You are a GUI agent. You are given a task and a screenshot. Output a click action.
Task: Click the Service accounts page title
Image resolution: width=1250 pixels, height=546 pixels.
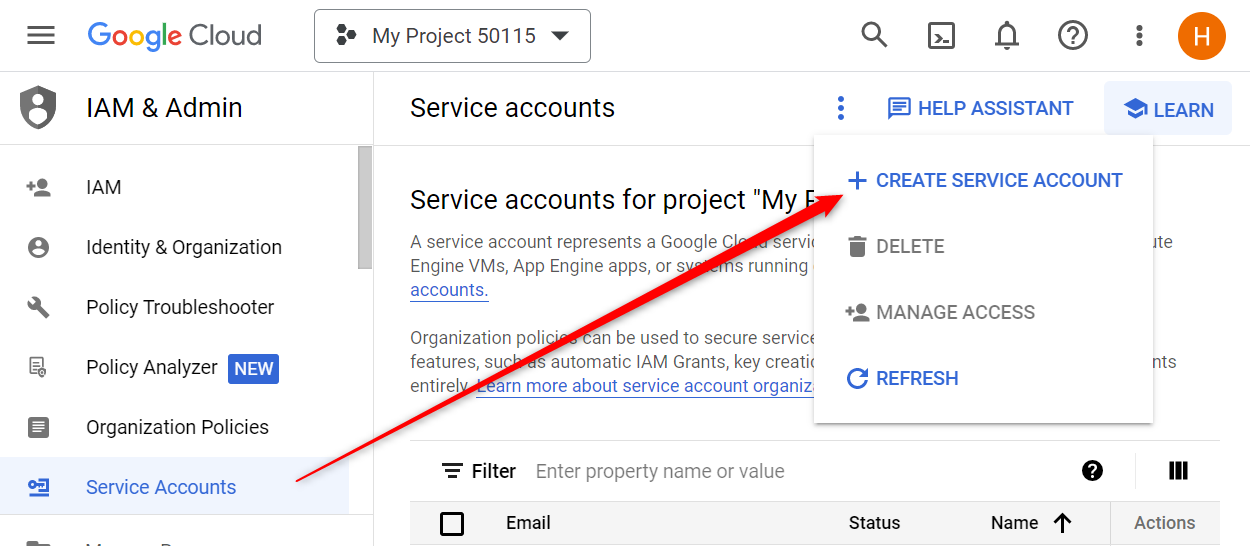pos(512,108)
